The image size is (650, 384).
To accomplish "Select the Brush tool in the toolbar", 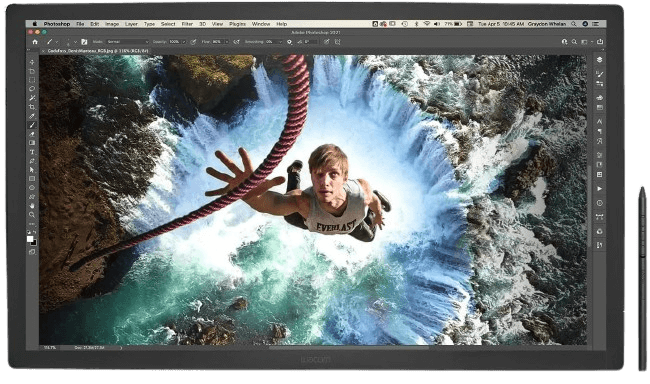I will 32,125.
